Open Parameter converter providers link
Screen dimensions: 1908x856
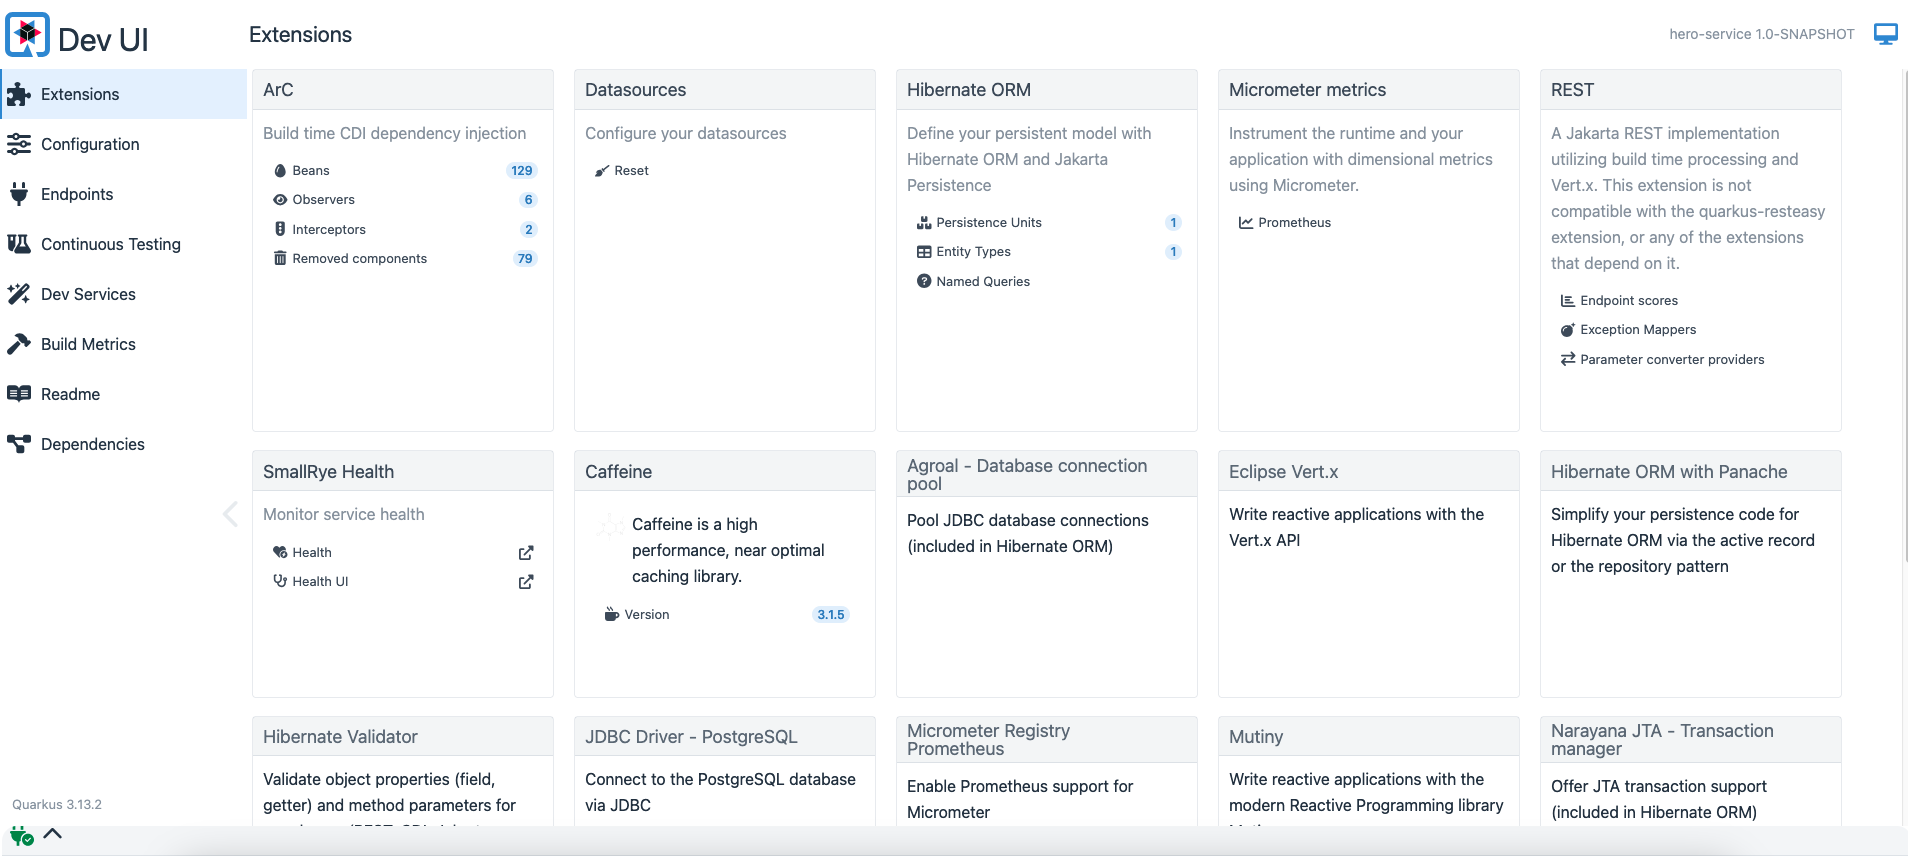(x=1672, y=359)
